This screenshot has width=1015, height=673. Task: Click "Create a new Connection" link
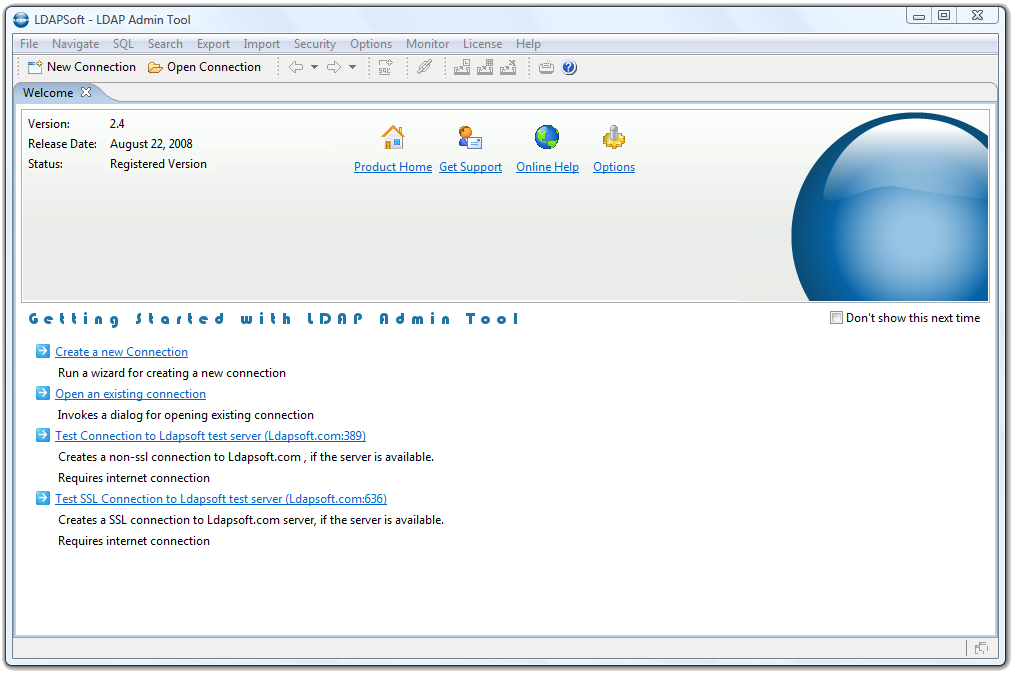121,352
